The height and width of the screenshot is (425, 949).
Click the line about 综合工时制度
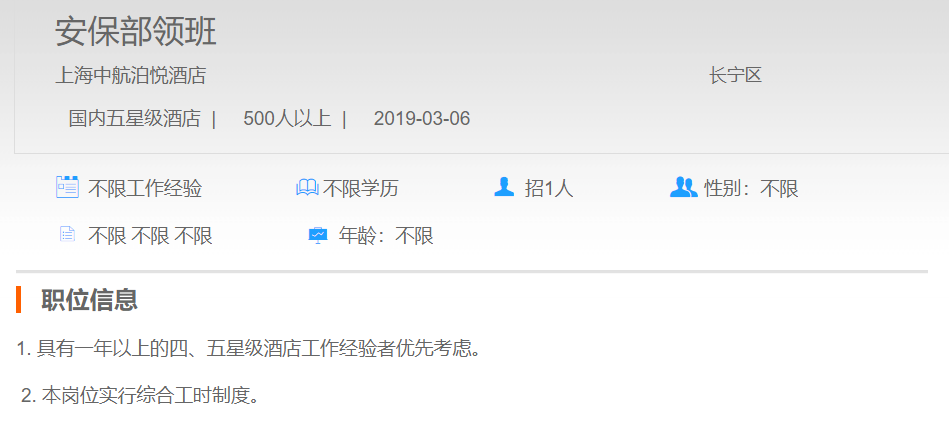coord(140,395)
